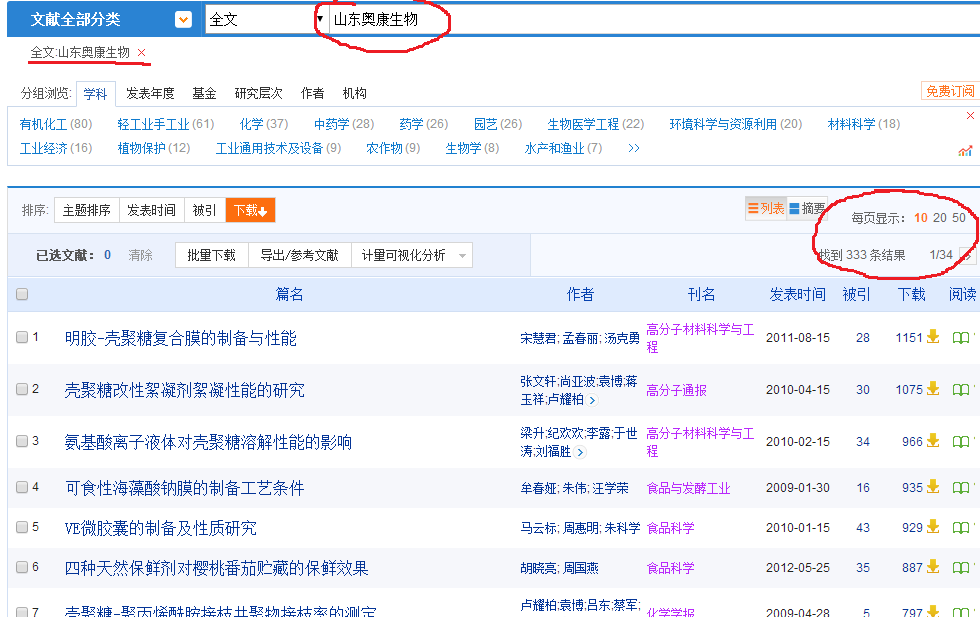The image size is (980, 617).
Task: Click the read icon for VE微胶囊 article
Action: 960,528
